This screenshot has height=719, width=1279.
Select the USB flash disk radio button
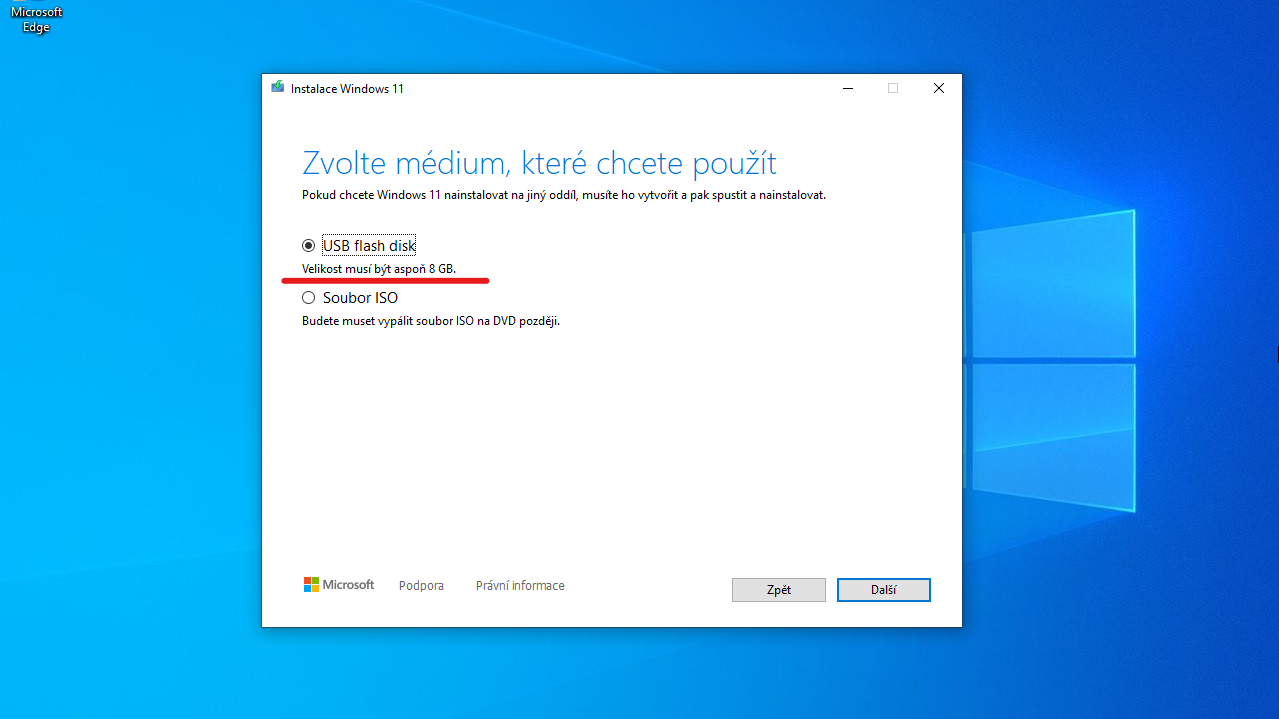click(309, 246)
